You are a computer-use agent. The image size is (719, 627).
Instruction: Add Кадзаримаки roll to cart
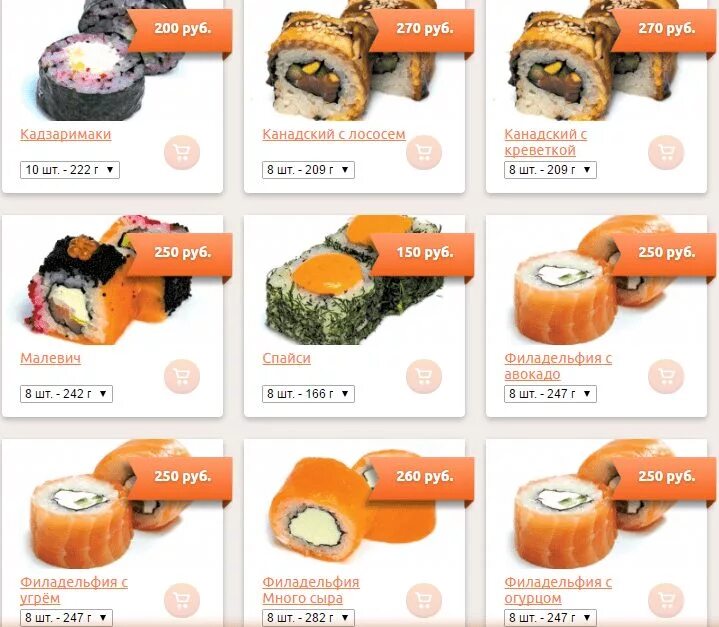[182, 152]
